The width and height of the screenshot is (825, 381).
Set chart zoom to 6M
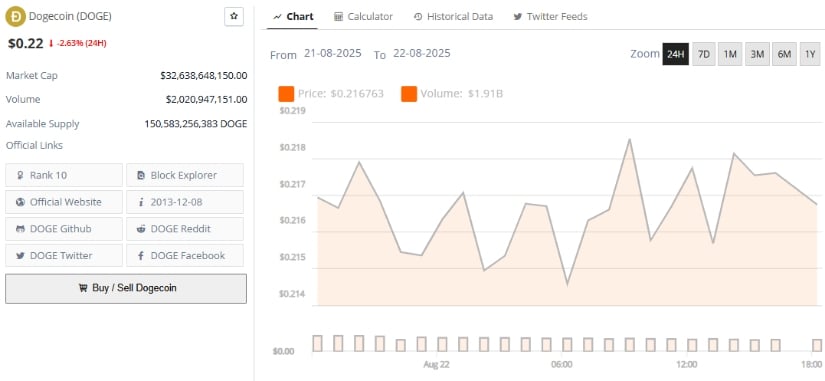[784, 54]
